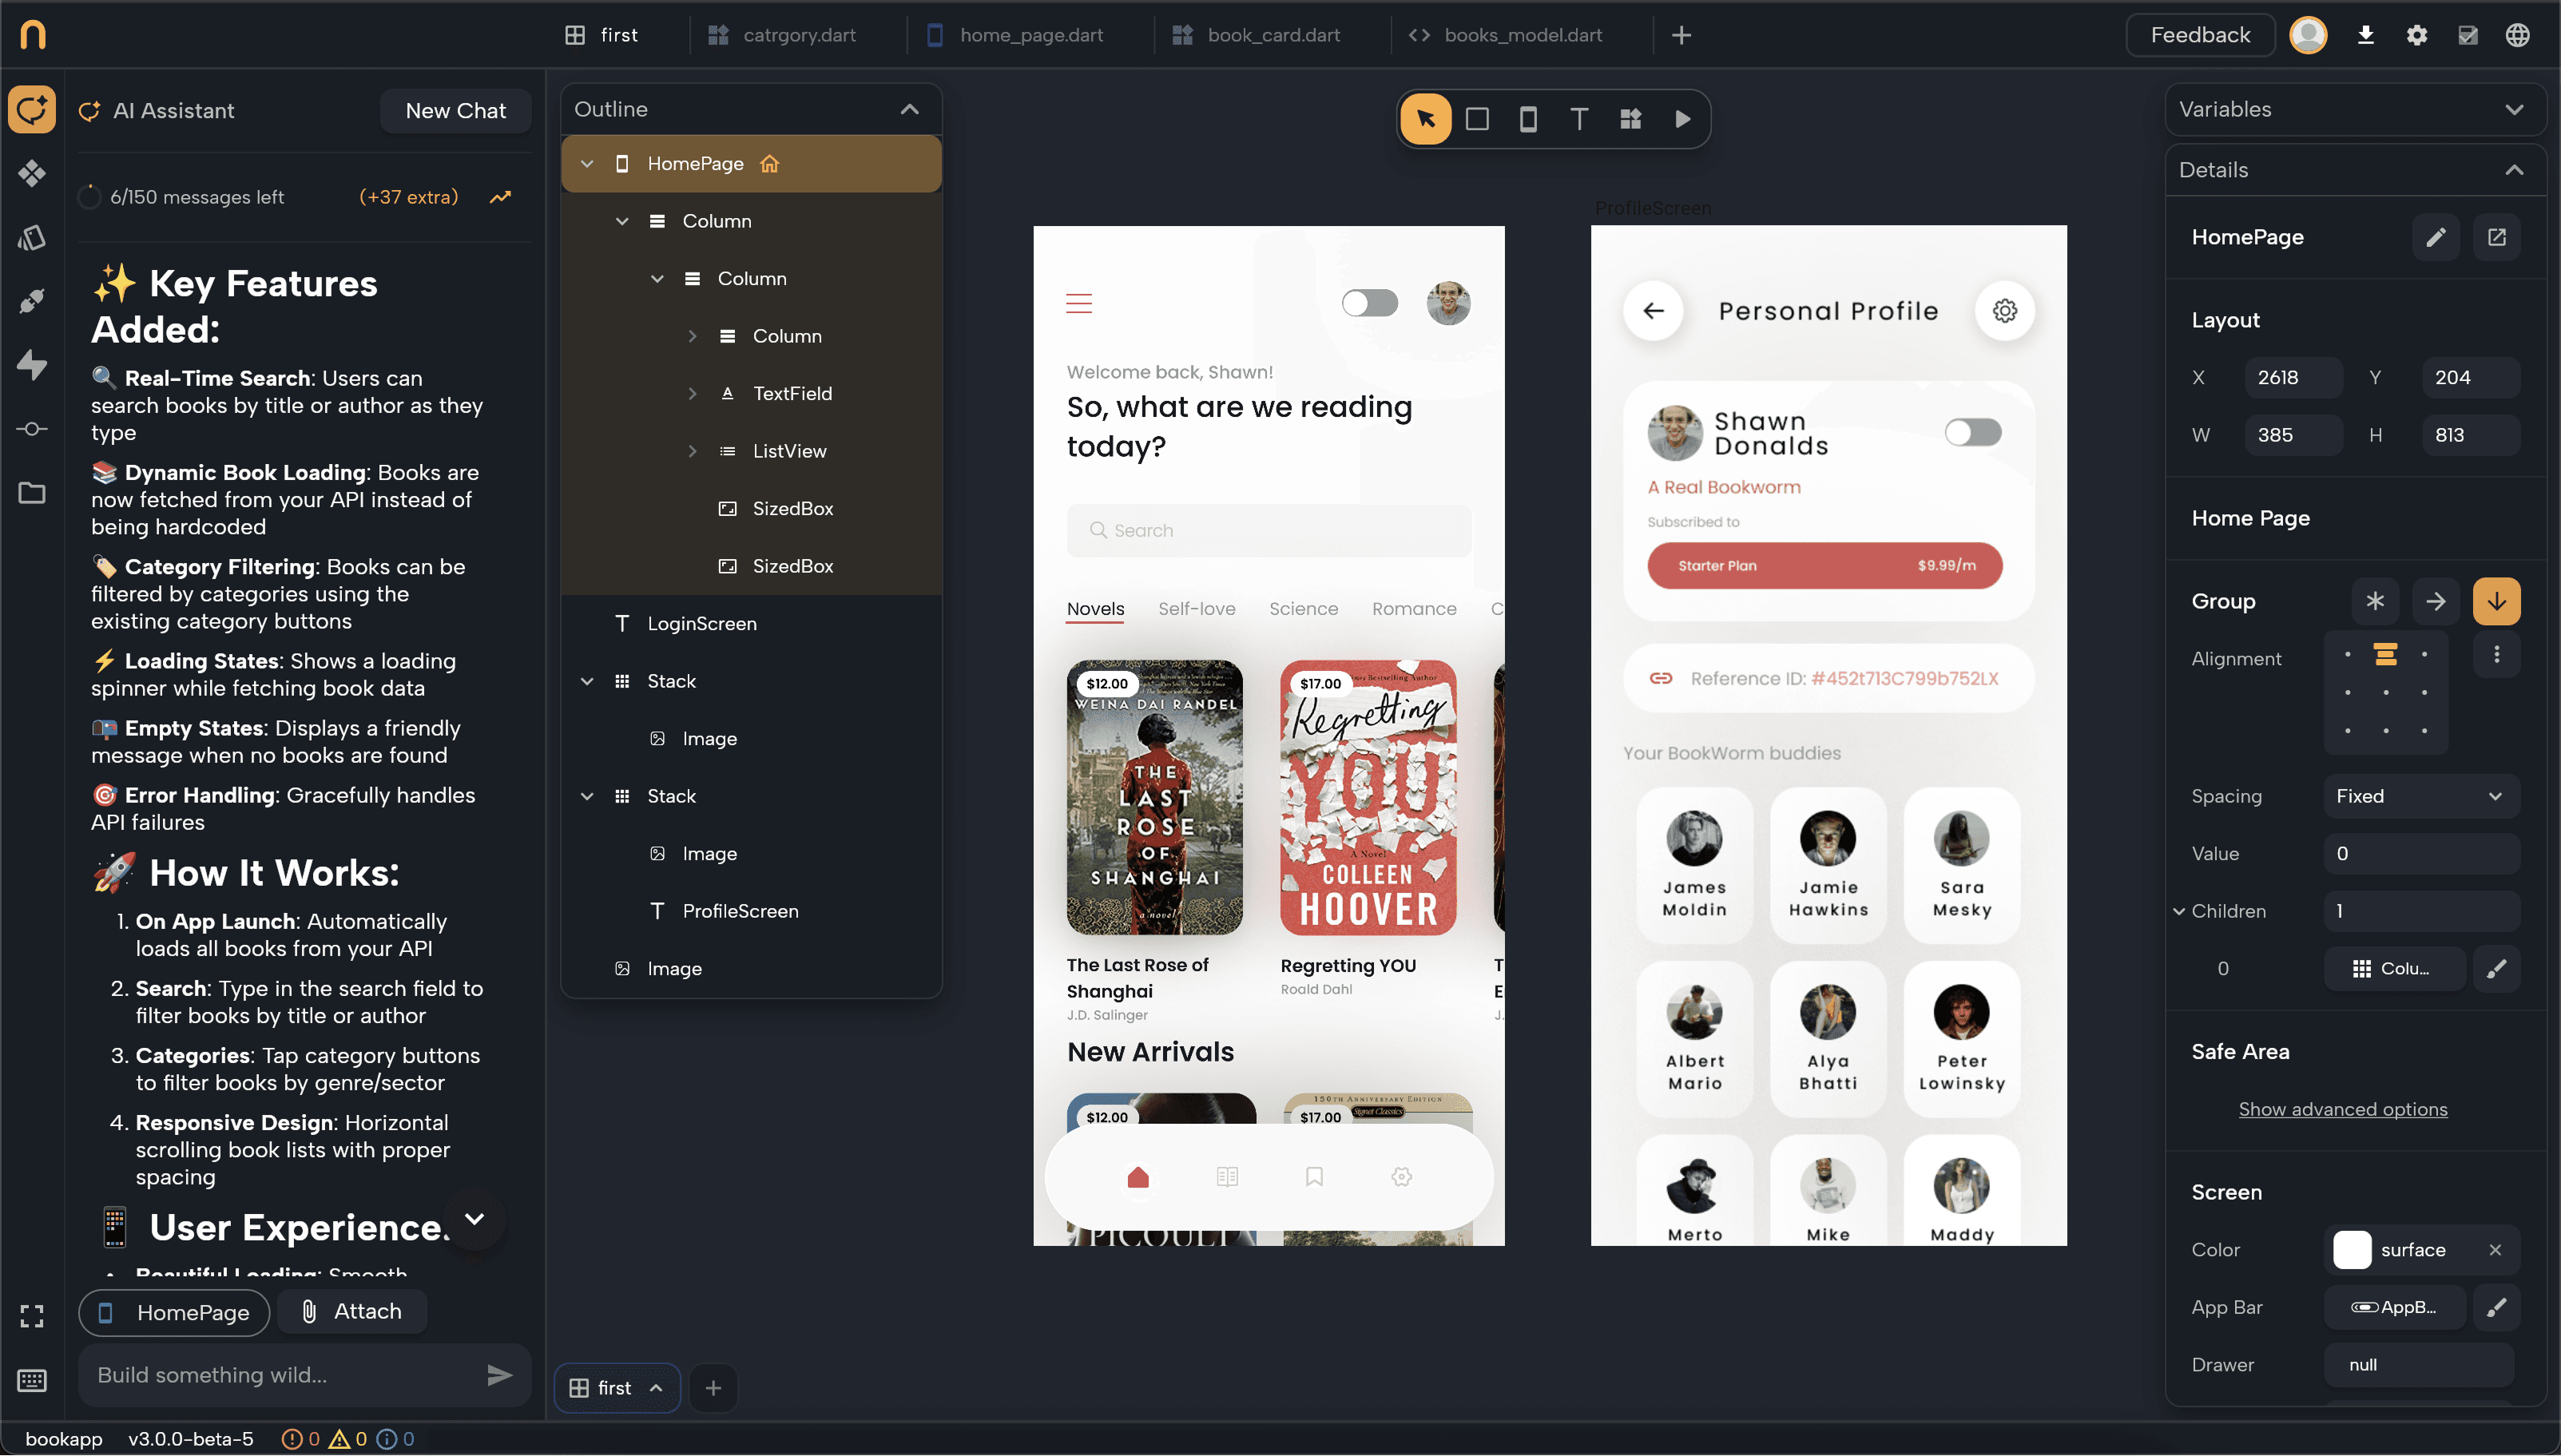Enable vertical-arrow group direction in Group panel
Screen dimensions: 2561x1456
[x=2496, y=600]
